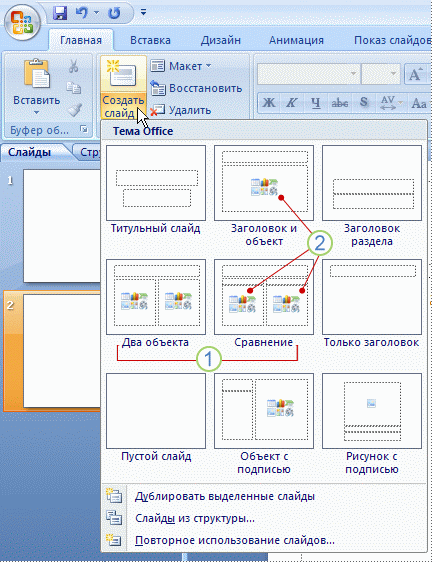Viewport: 432px width, 562px height.
Task: Undo the last action
Action: [81, 13]
